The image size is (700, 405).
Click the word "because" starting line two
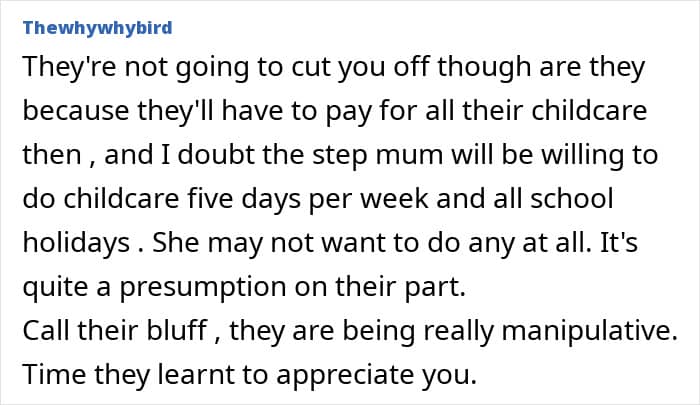[x=67, y=112]
